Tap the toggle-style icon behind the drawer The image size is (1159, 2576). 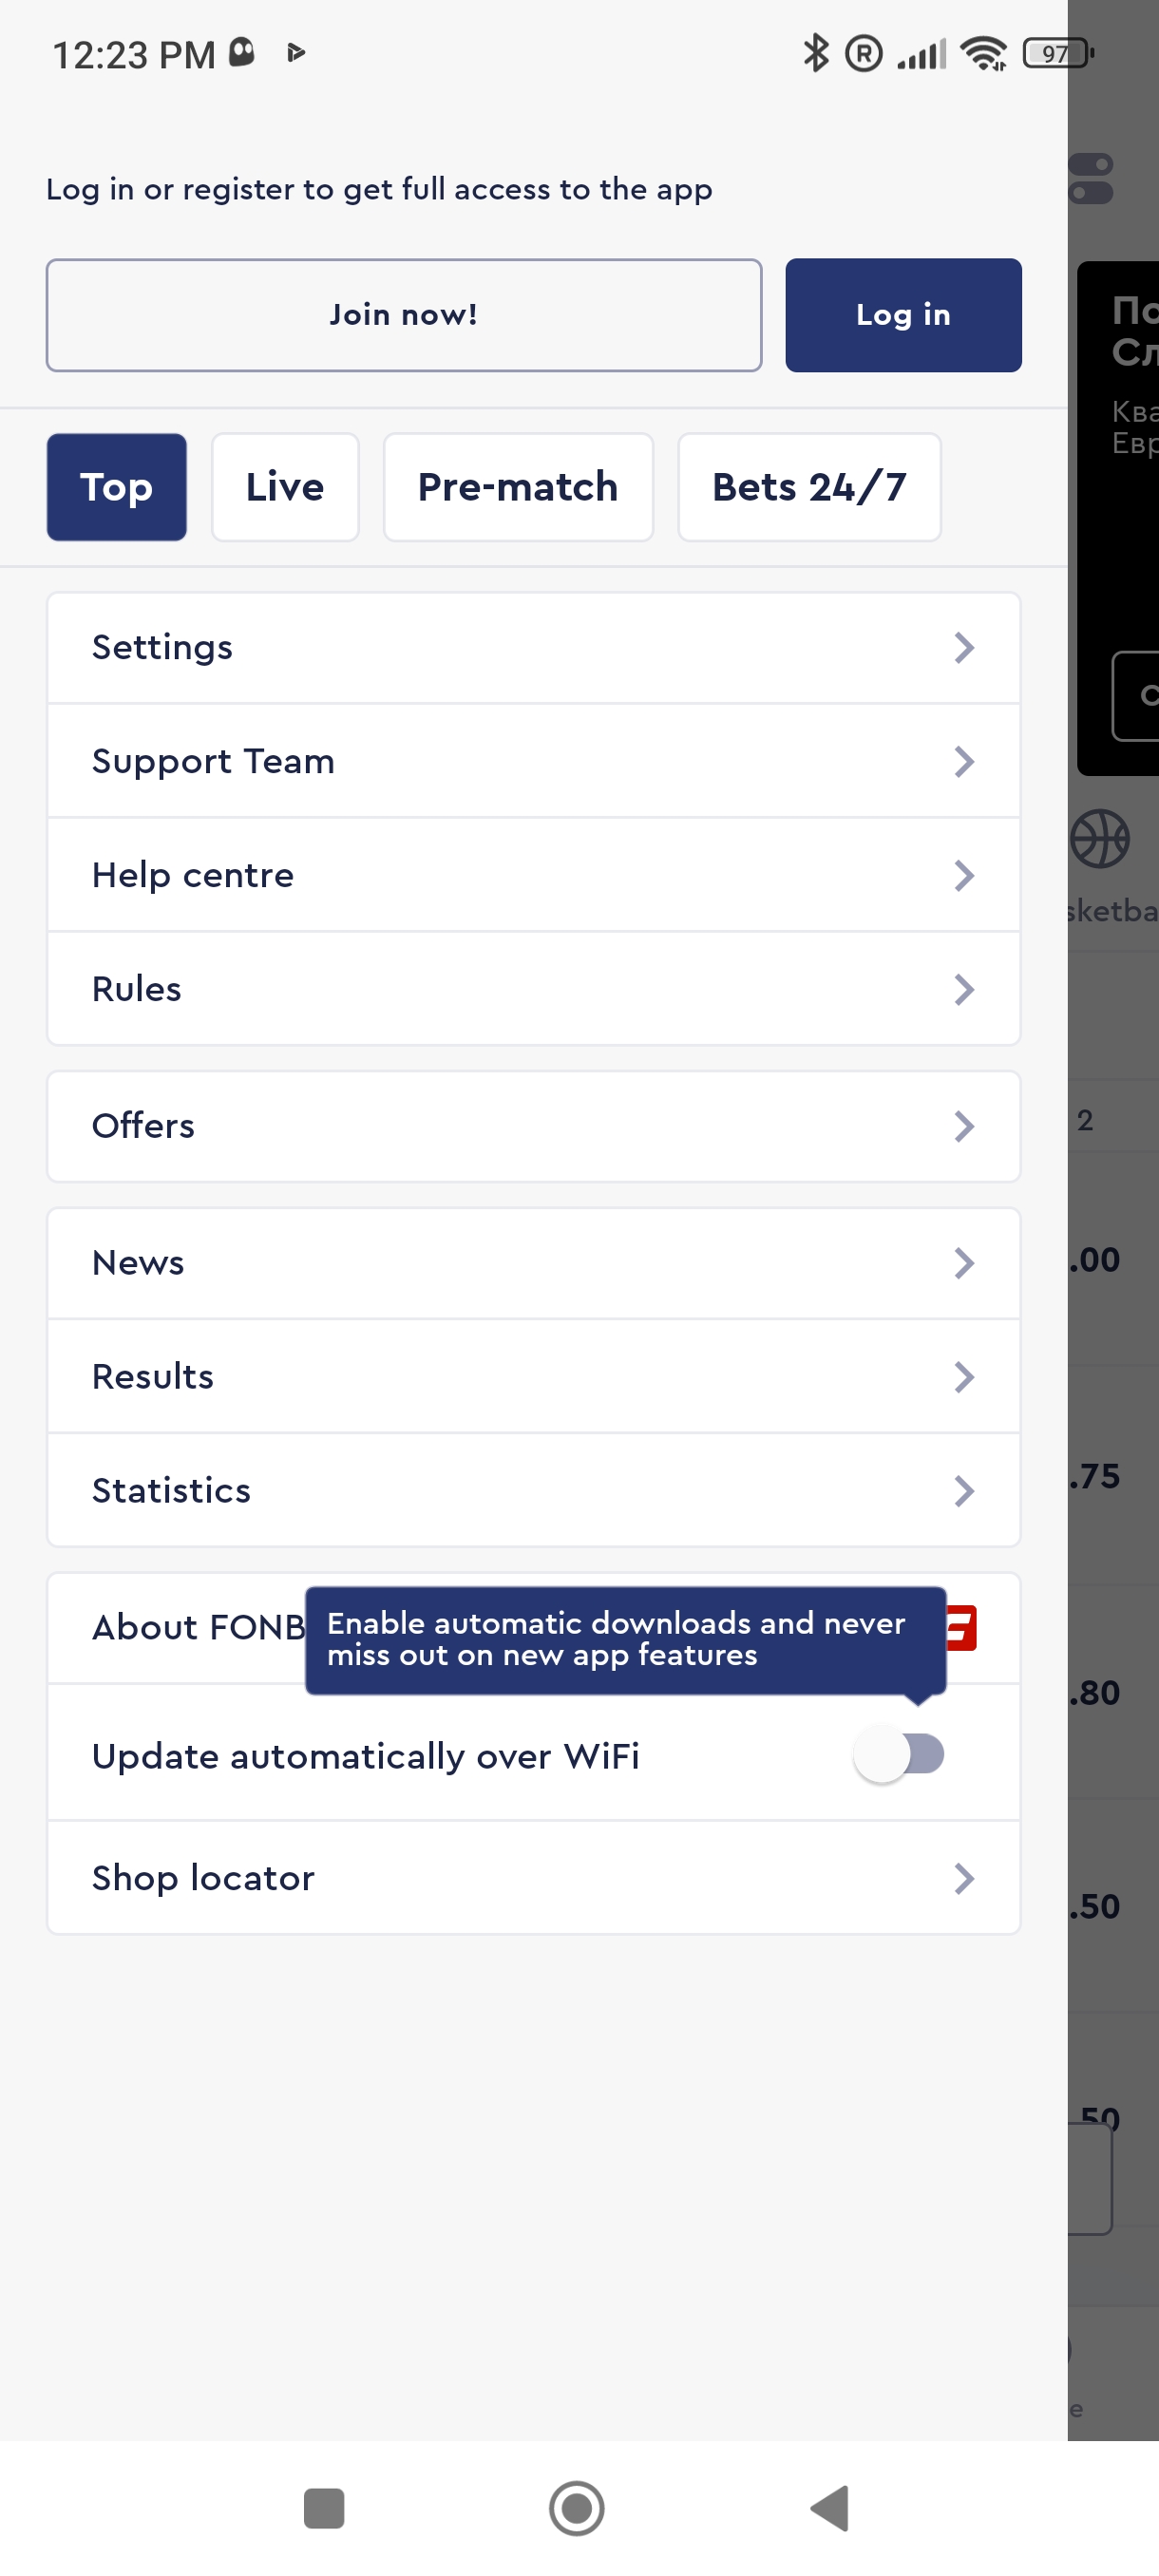coord(1091,178)
